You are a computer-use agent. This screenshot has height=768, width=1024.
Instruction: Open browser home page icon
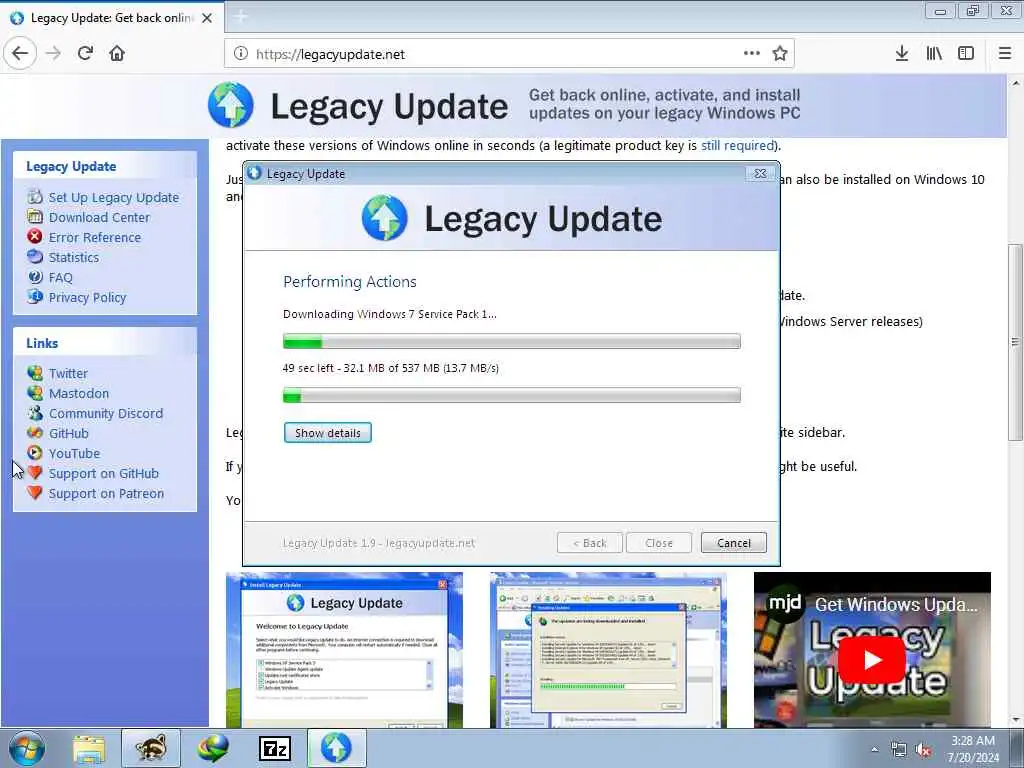pyautogui.click(x=117, y=54)
